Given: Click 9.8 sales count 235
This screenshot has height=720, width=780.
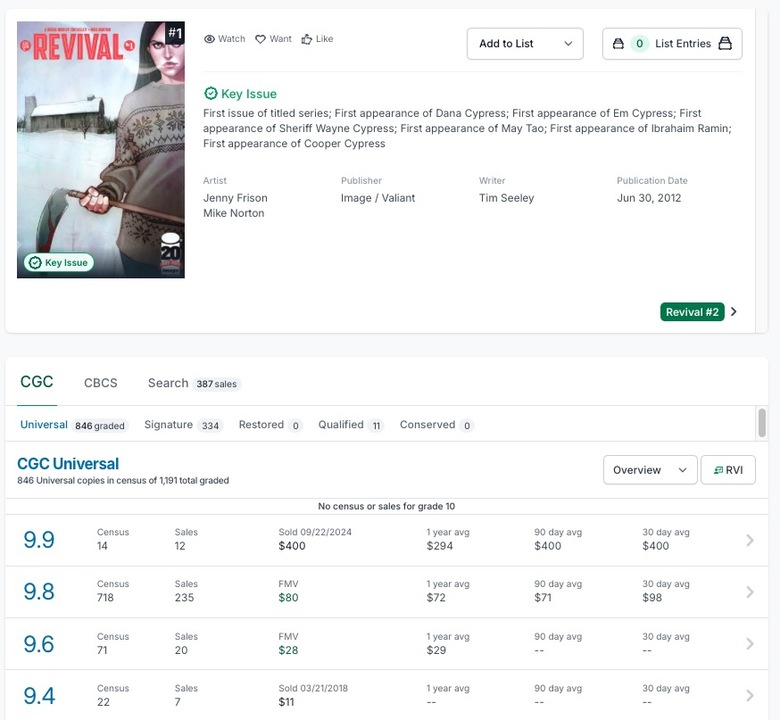Looking at the screenshot, I should coord(184,598).
